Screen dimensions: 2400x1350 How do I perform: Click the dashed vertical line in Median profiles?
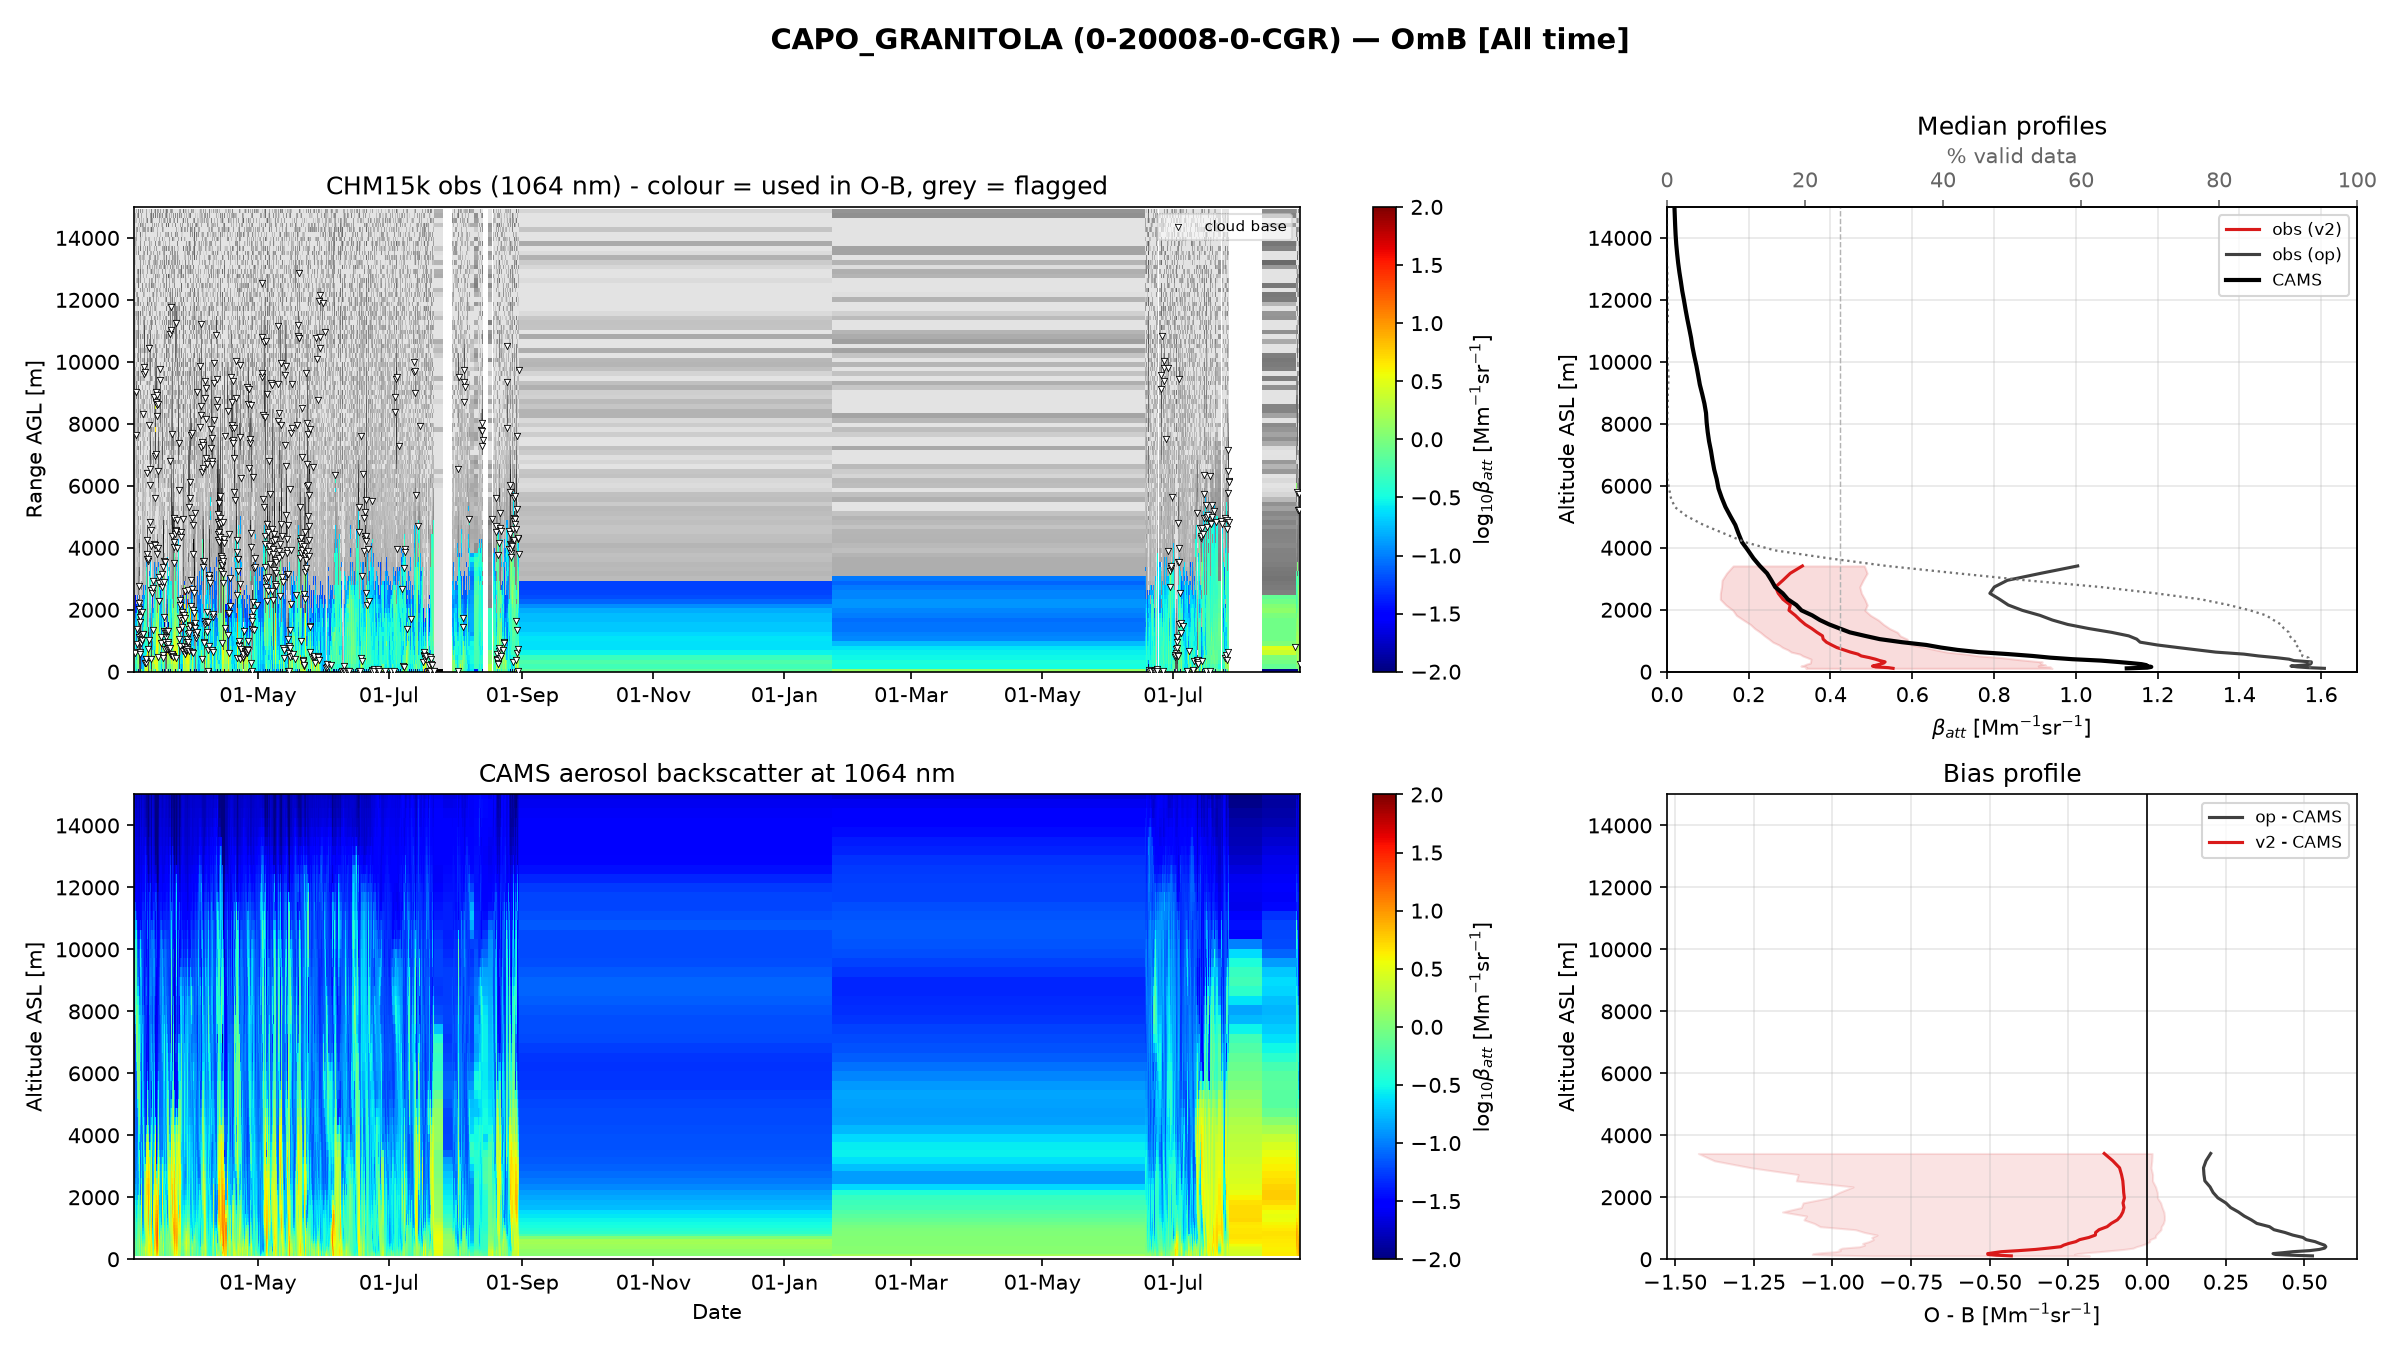[x=1840, y=439]
